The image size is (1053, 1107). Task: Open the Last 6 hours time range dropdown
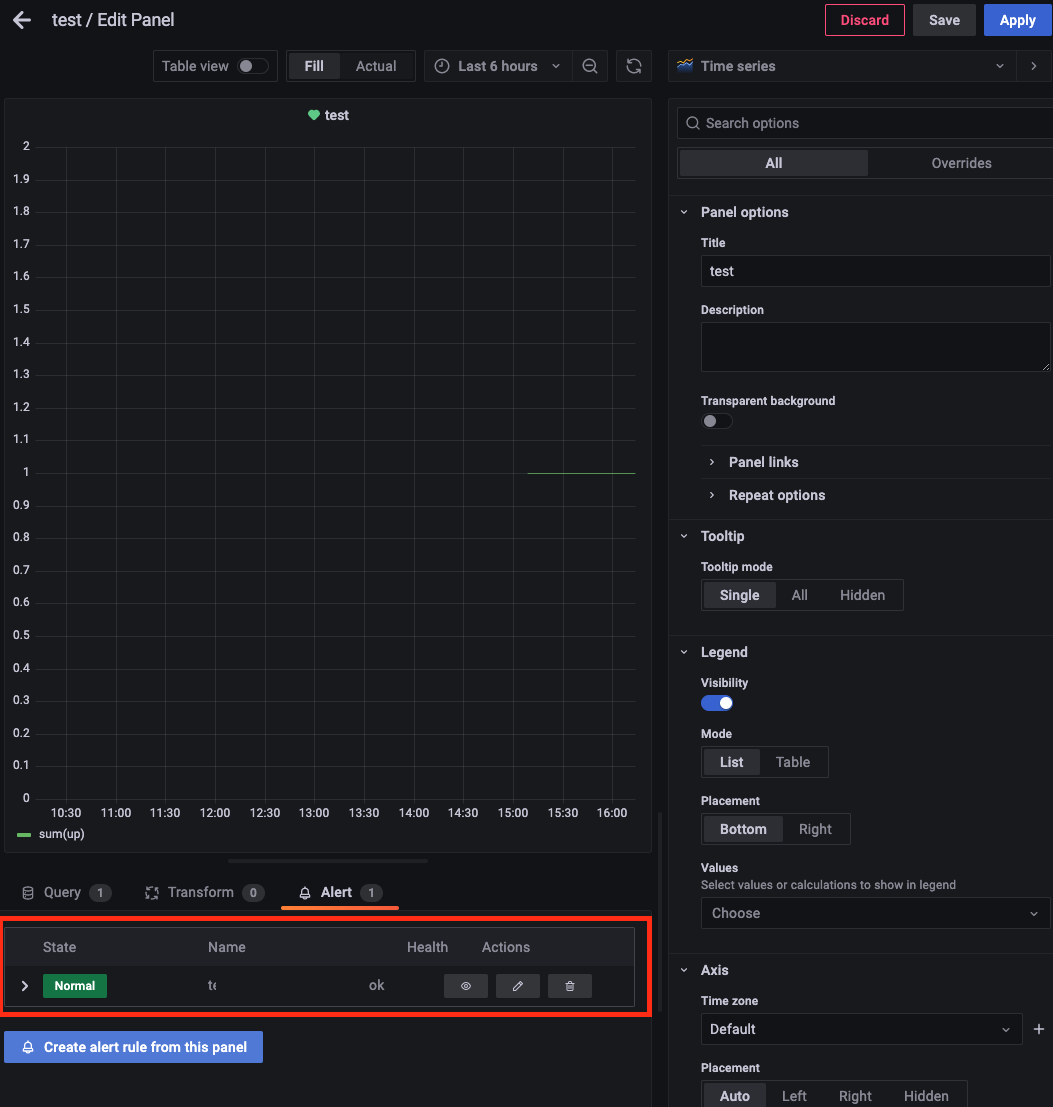tap(497, 66)
